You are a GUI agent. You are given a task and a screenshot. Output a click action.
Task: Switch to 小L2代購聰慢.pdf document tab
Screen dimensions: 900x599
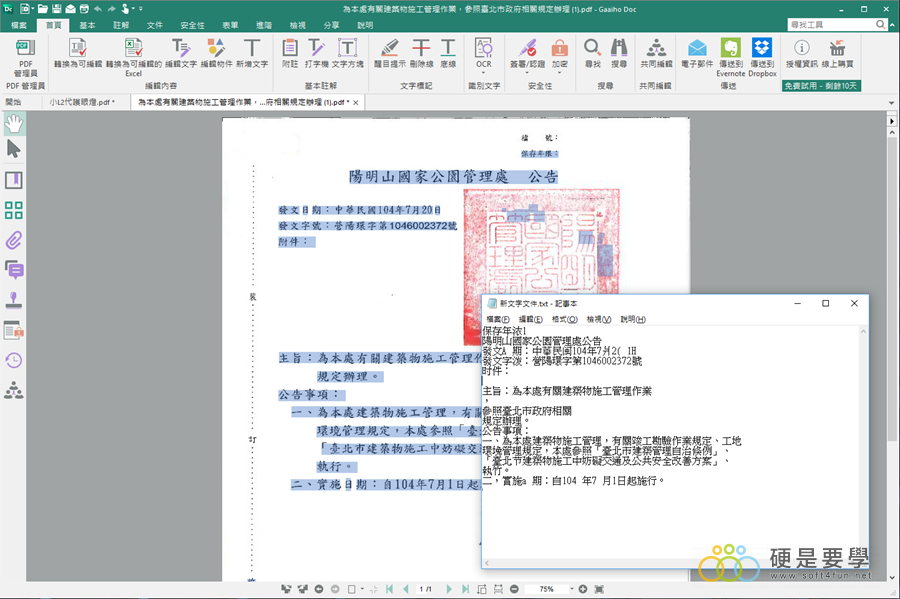point(82,102)
